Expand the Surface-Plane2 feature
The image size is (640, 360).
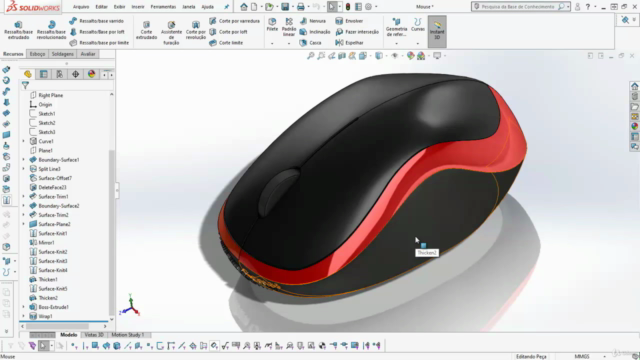tap(23, 224)
